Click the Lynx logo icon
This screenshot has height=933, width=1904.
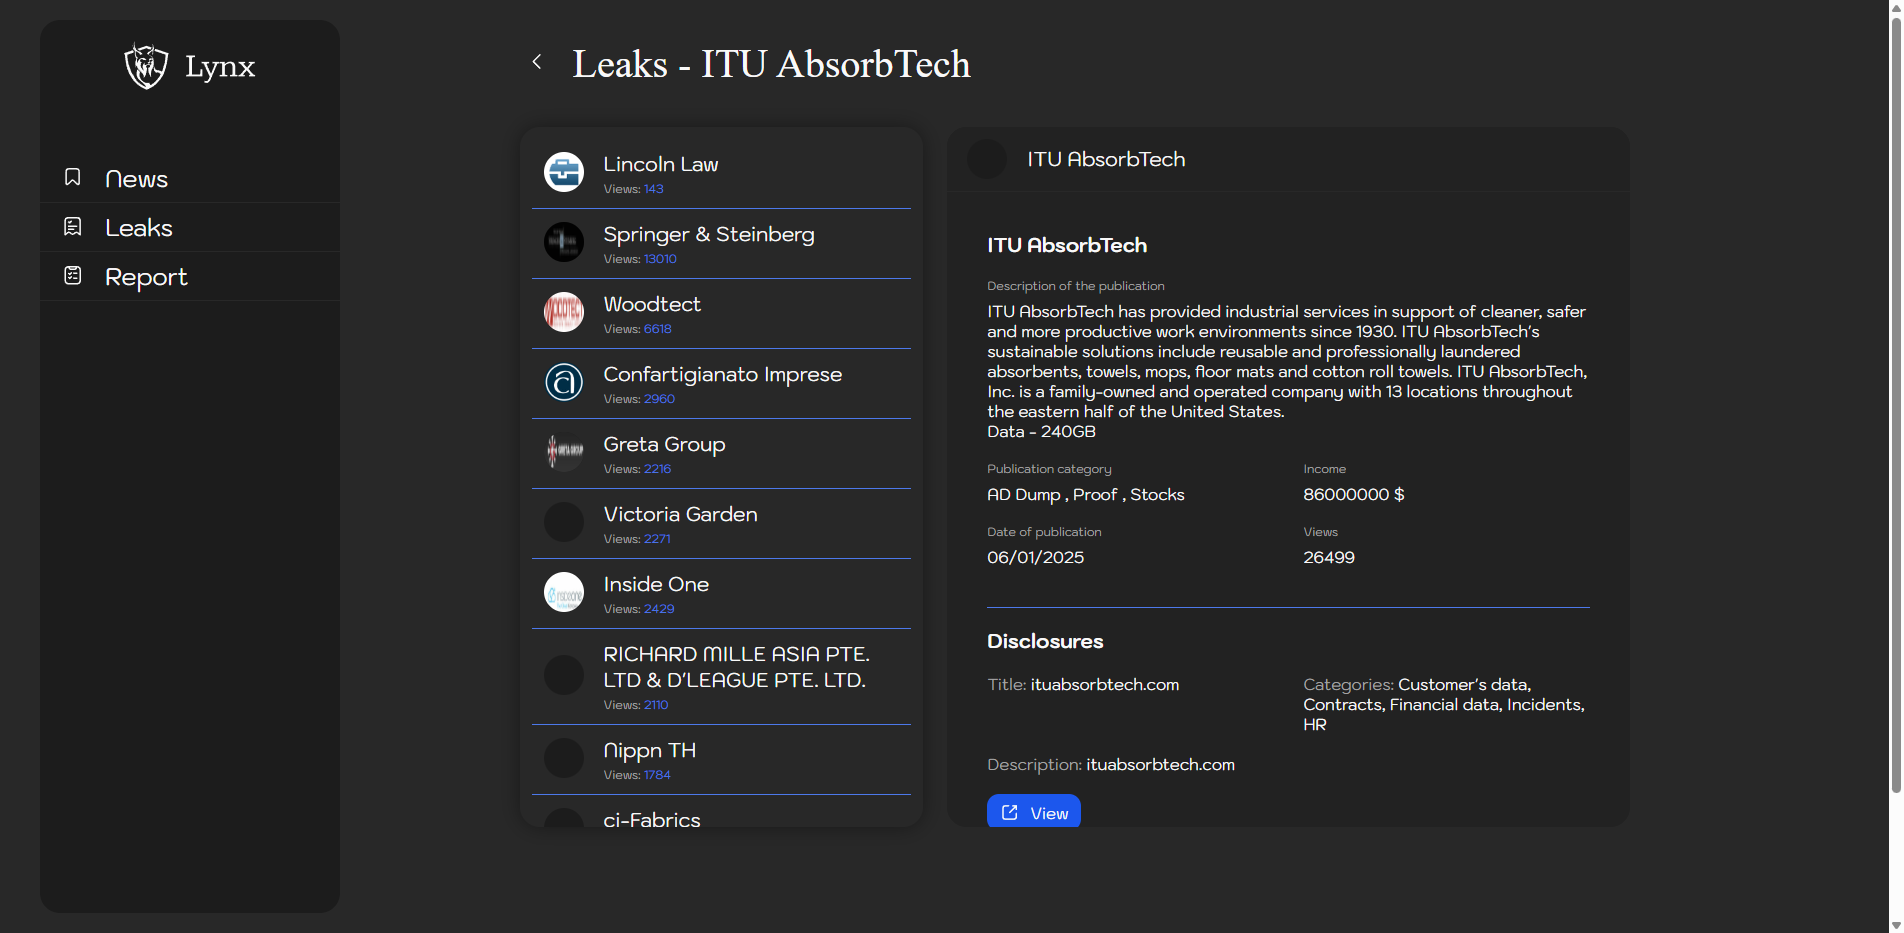(146, 66)
